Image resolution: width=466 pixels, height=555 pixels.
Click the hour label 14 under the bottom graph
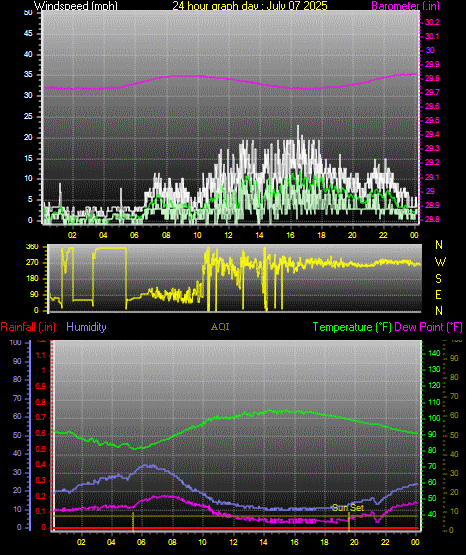pos(263,542)
